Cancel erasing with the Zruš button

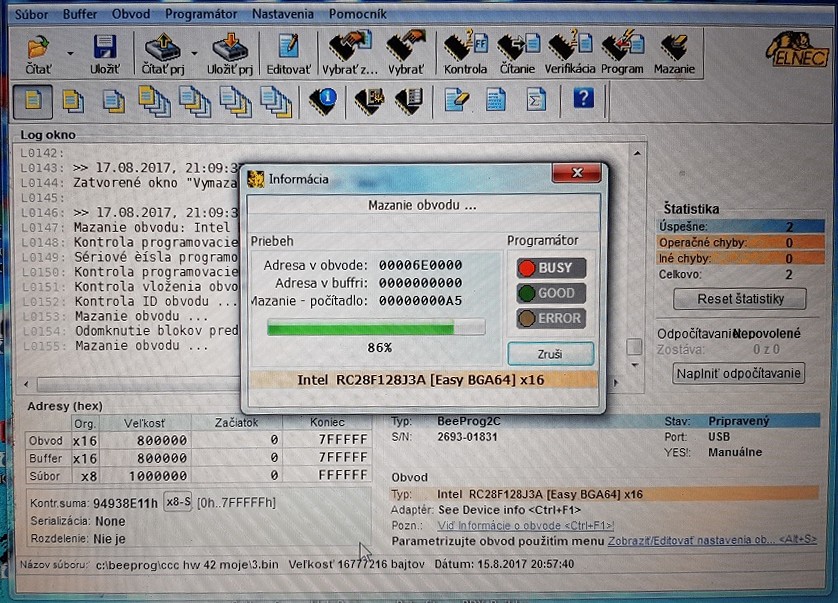[550, 354]
